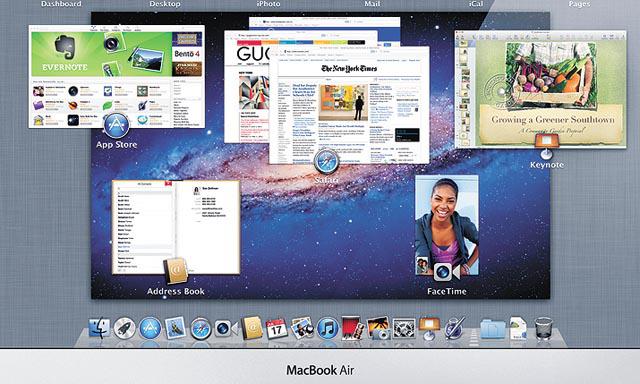
Task: Open the blue folder stack in Dock
Action: tap(493, 329)
